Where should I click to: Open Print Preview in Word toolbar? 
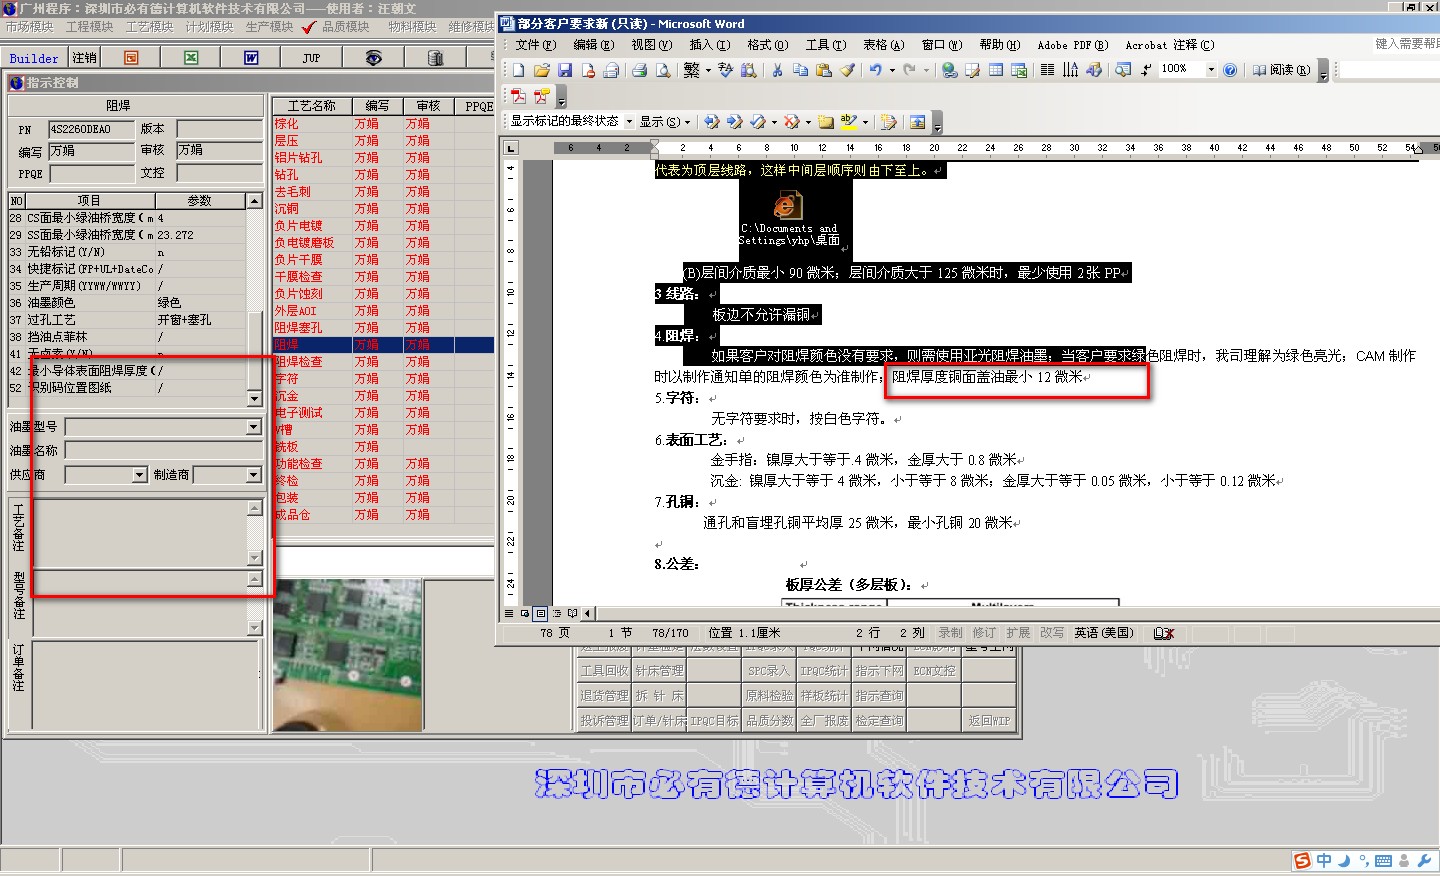[x=662, y=70]
